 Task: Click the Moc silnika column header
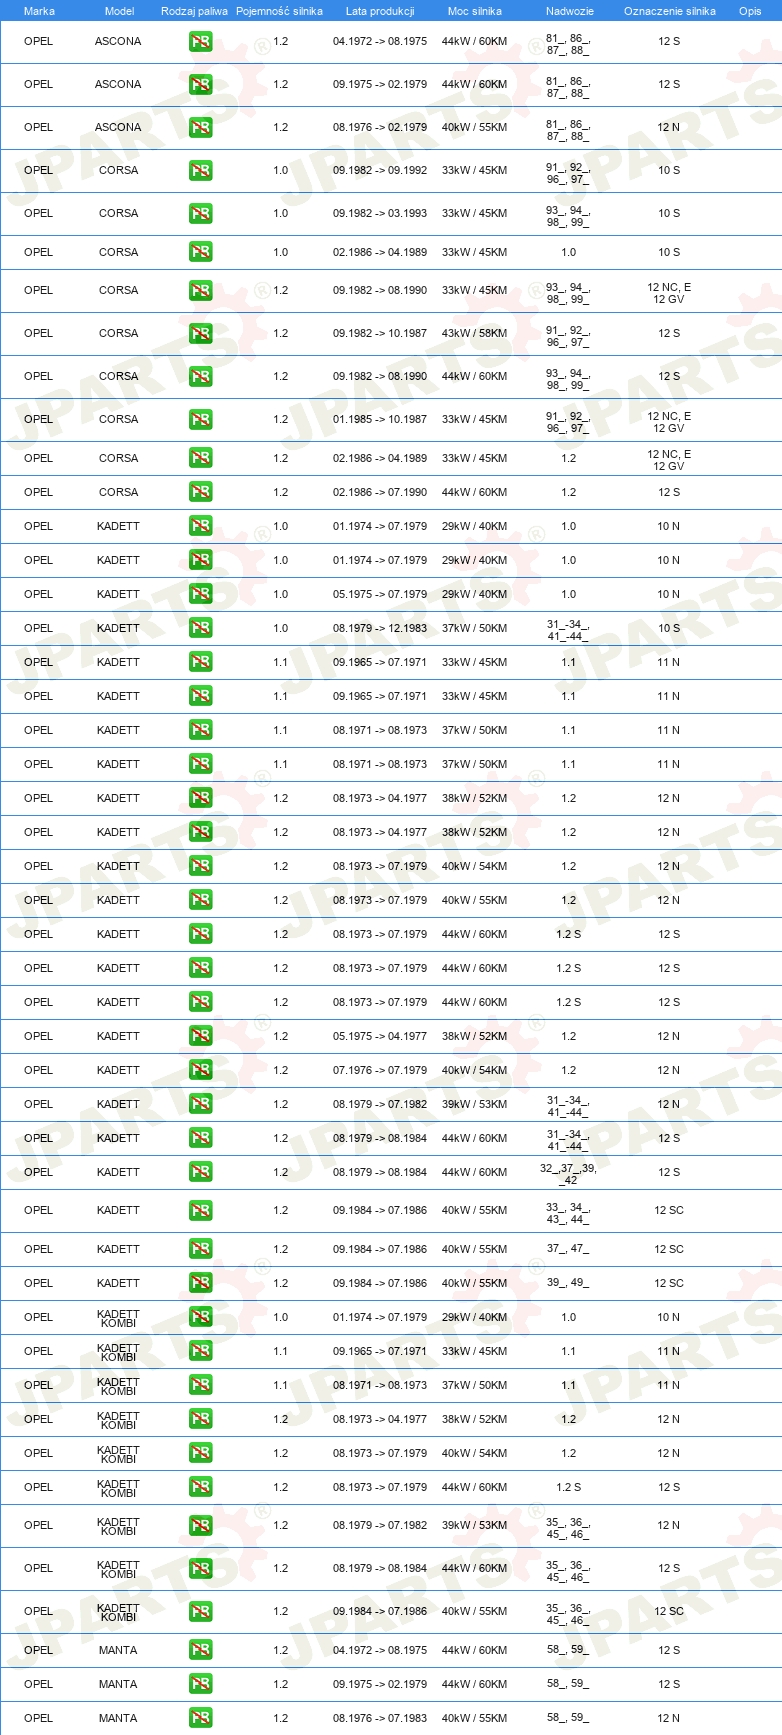tap(475, 11)
